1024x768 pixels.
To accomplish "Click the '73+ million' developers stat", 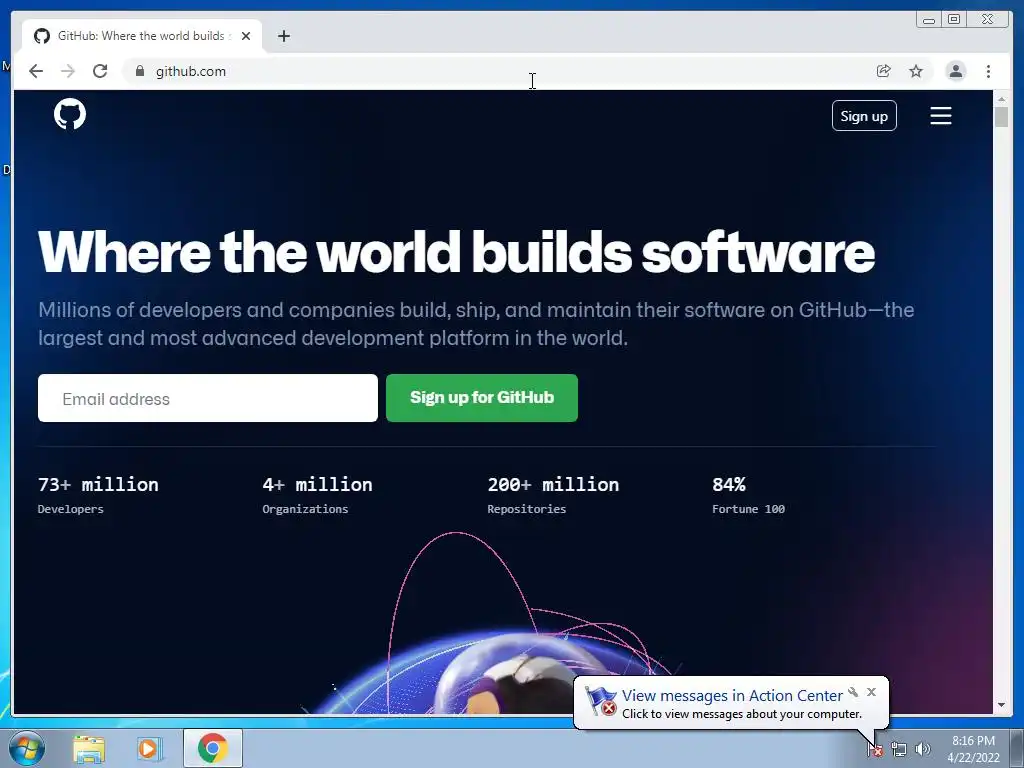I will point(98,485).
